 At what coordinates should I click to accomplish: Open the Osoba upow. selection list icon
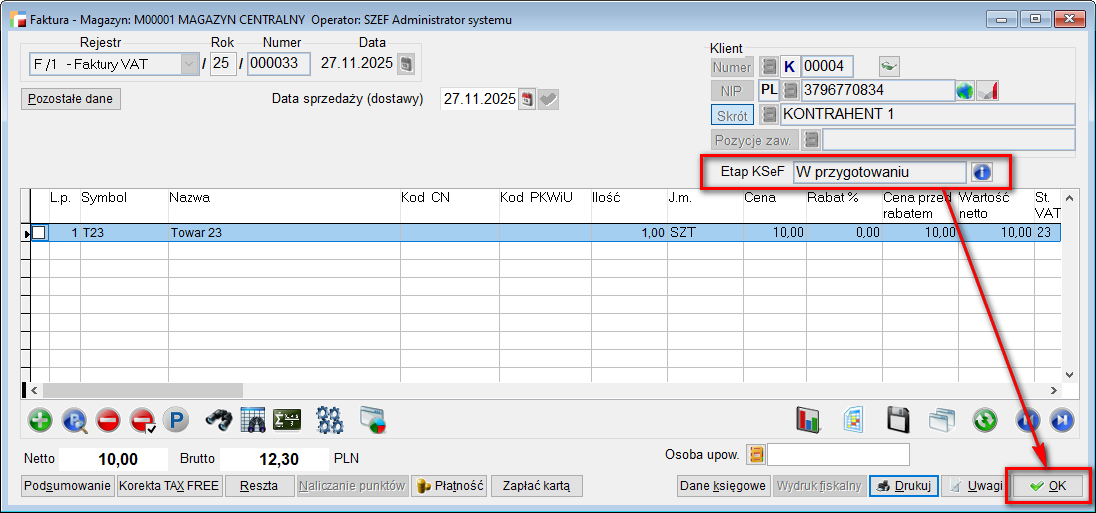(756, 455)
